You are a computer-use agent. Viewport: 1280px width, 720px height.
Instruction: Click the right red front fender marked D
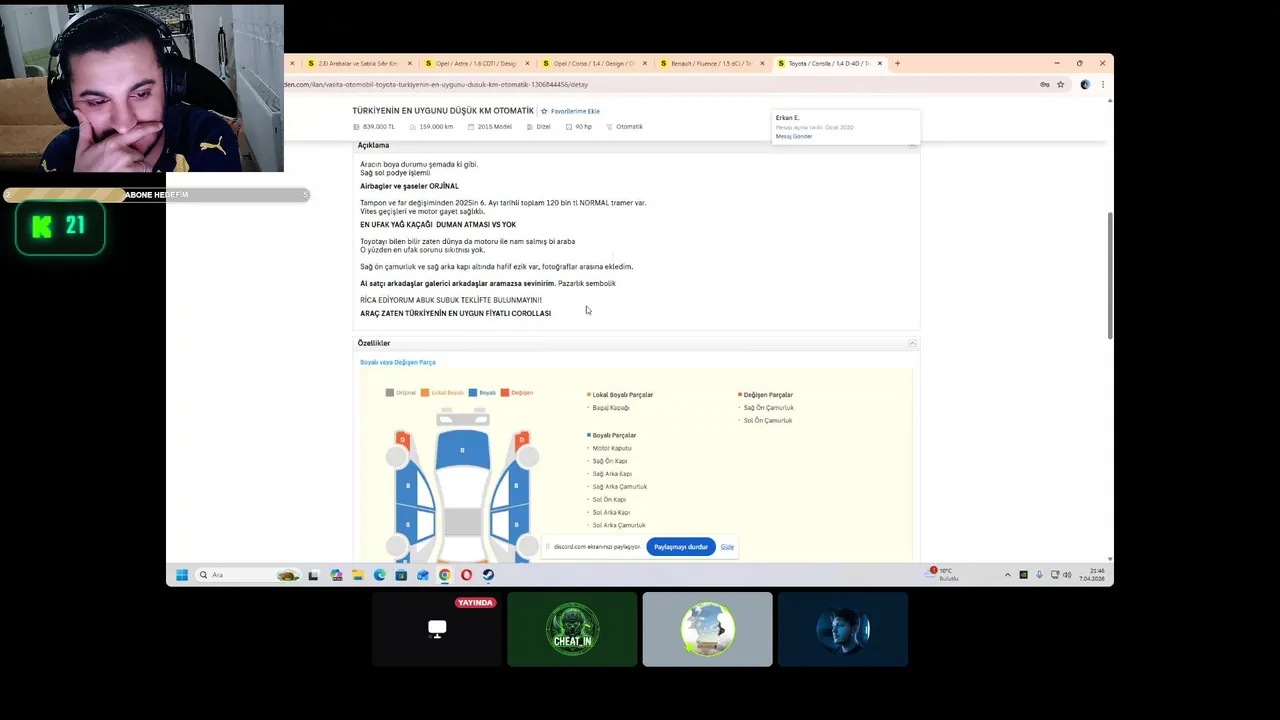[x=522, y=439]
